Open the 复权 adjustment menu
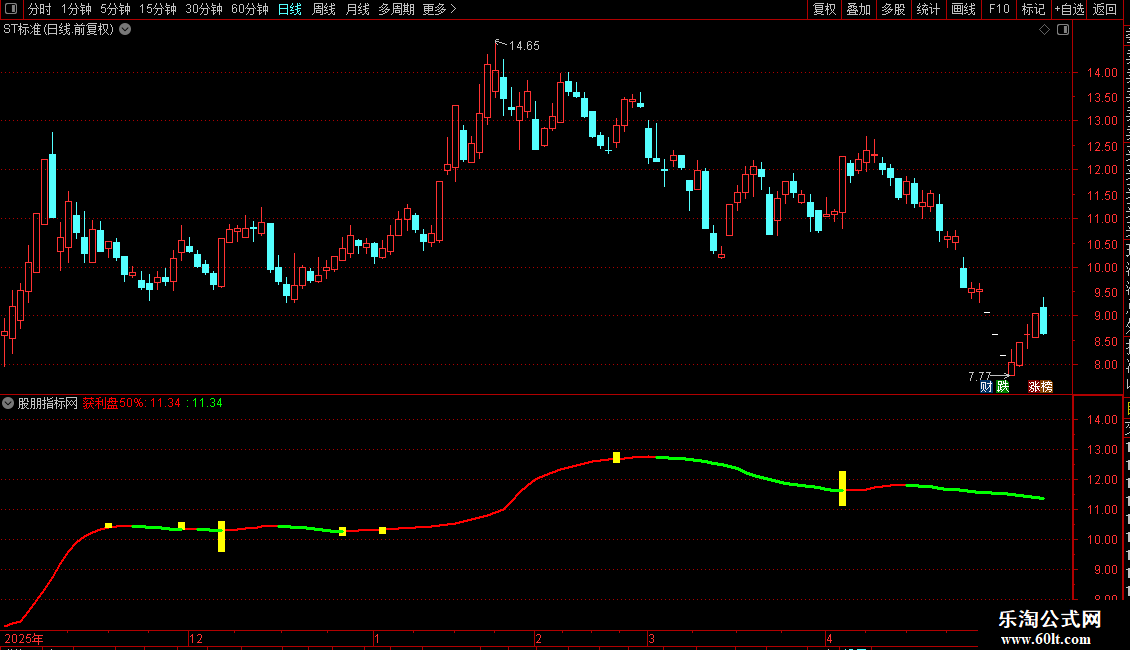Screen dimensions: 1130x650 coord(824,9)
